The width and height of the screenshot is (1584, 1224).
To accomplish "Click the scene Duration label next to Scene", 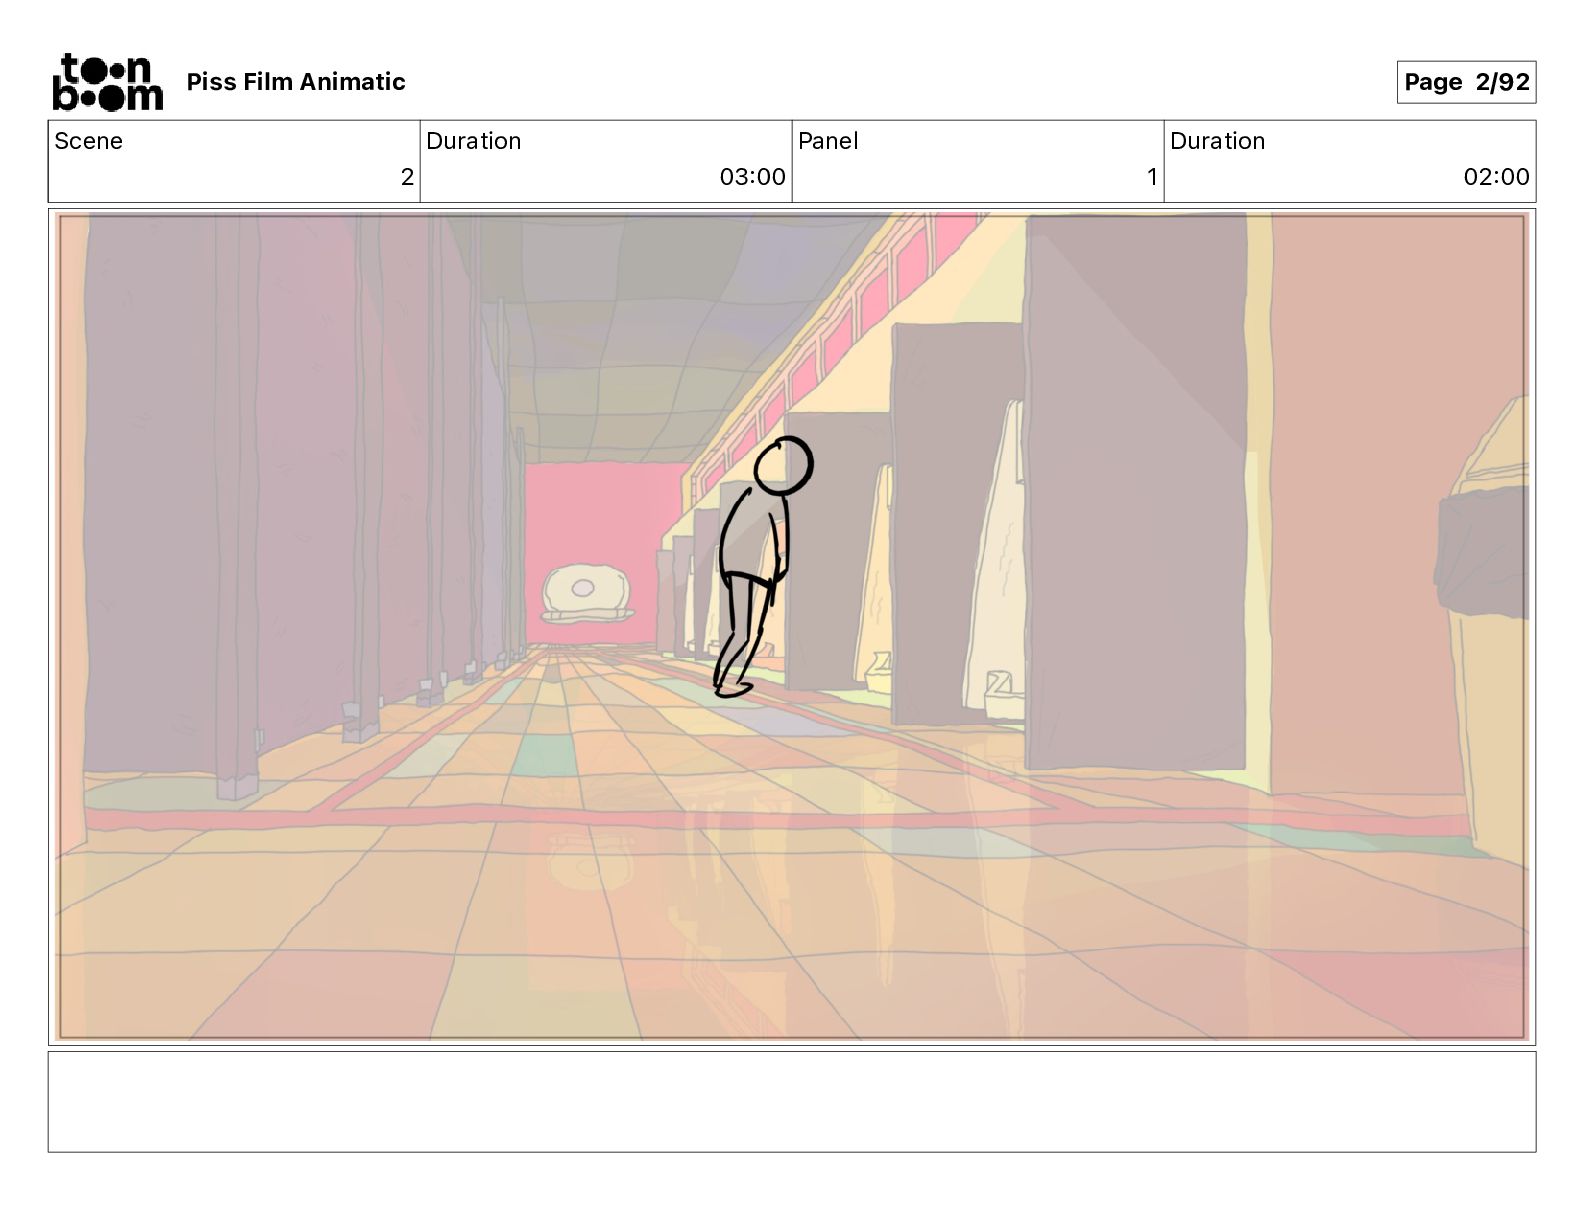I will [474, 141].
